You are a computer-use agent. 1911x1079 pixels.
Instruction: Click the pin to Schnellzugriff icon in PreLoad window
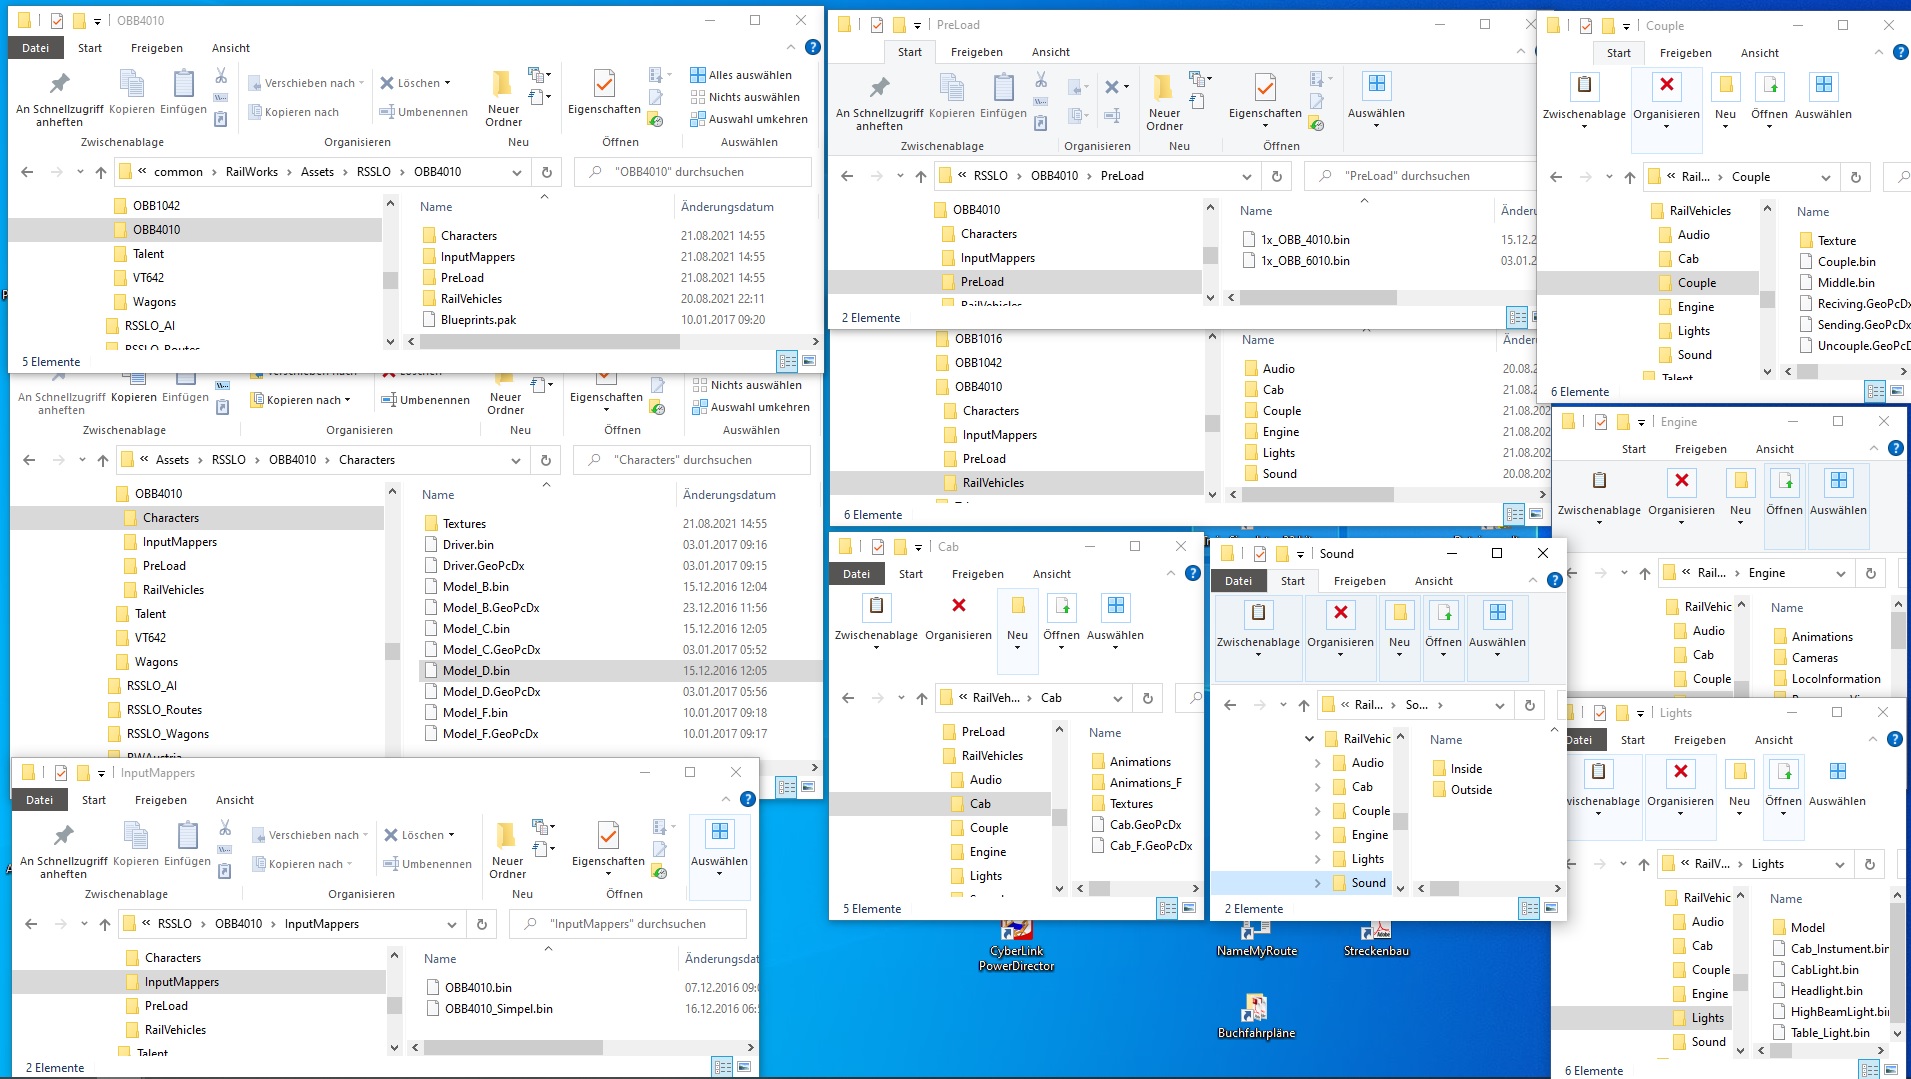tap(879, 89)
